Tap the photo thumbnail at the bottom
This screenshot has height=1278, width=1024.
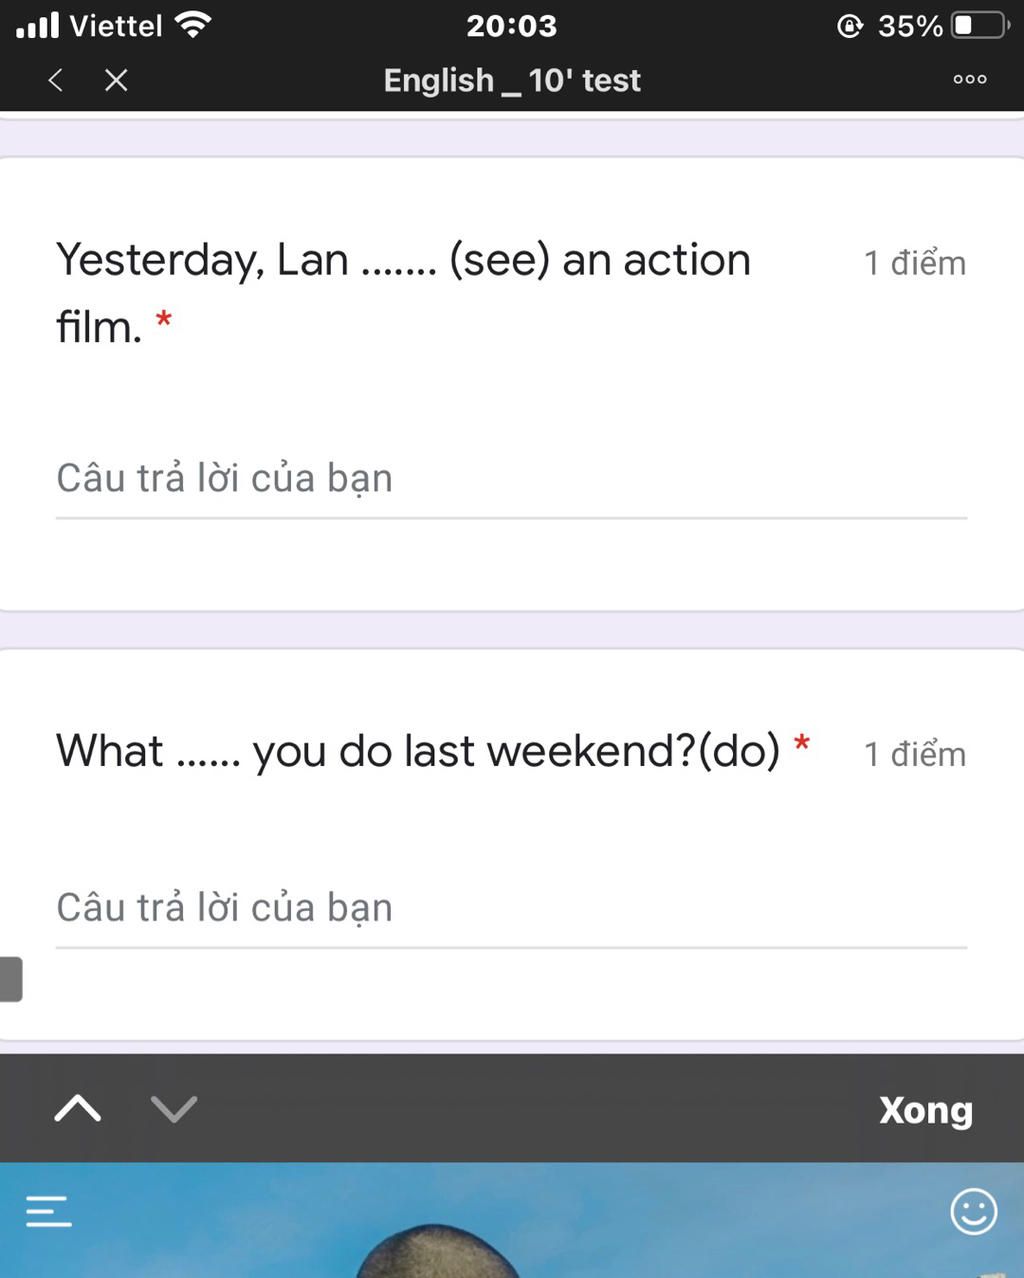pos(511,1220)
